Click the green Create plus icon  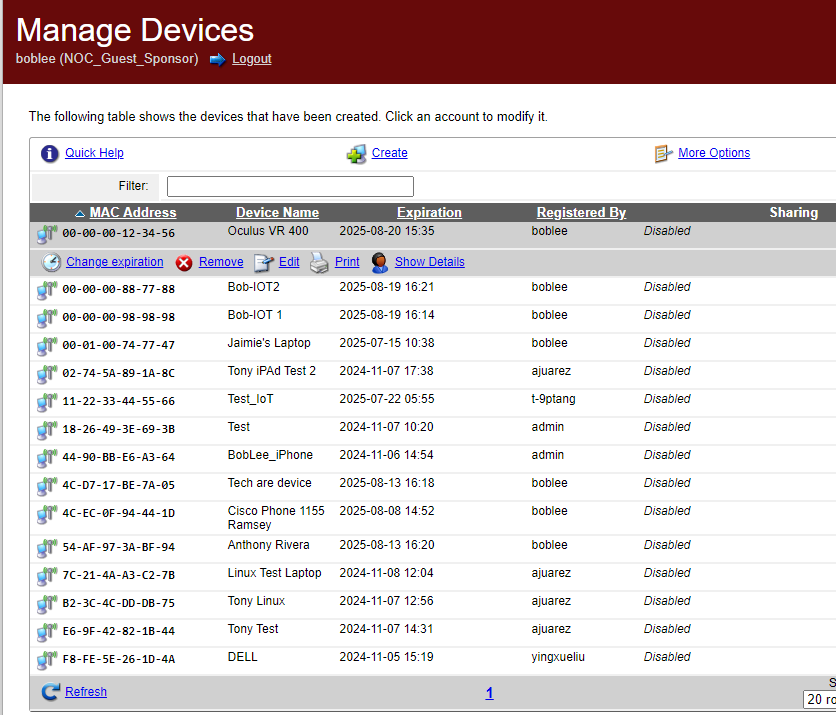tap(356, 154)
